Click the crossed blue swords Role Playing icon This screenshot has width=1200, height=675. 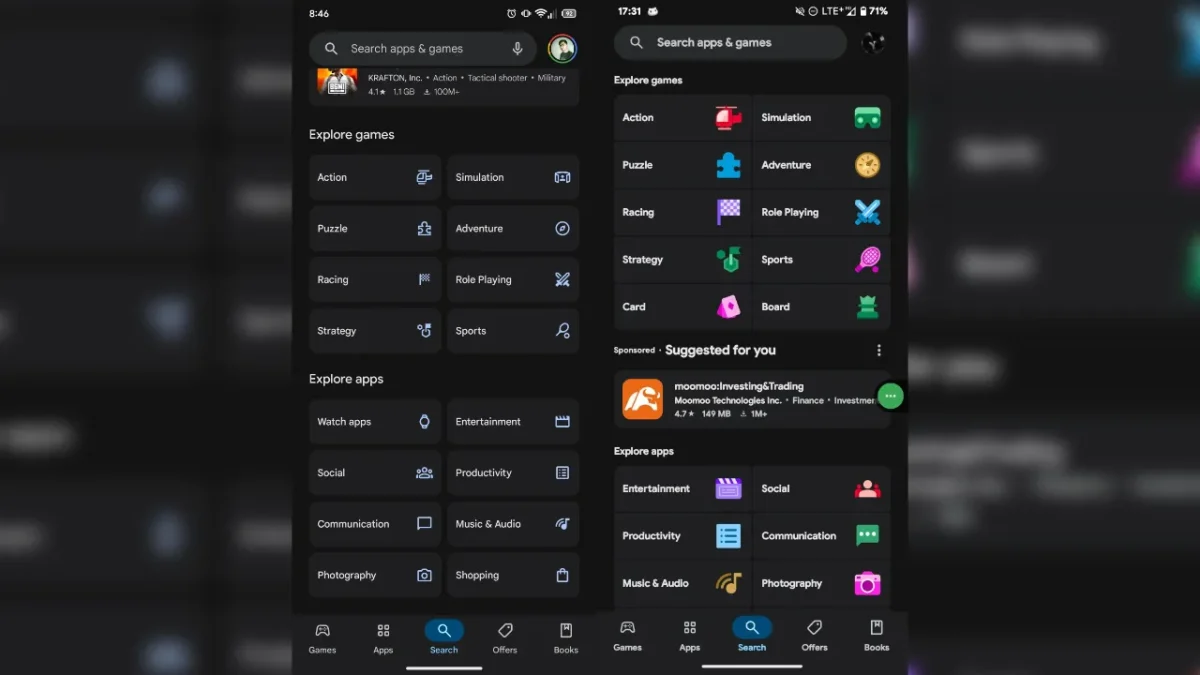coord(867,212)
